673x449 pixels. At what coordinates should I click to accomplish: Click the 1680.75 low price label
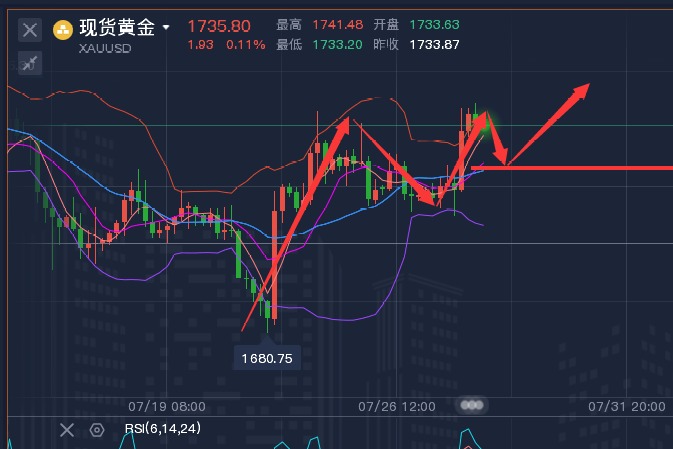click(x=267, y=357)
